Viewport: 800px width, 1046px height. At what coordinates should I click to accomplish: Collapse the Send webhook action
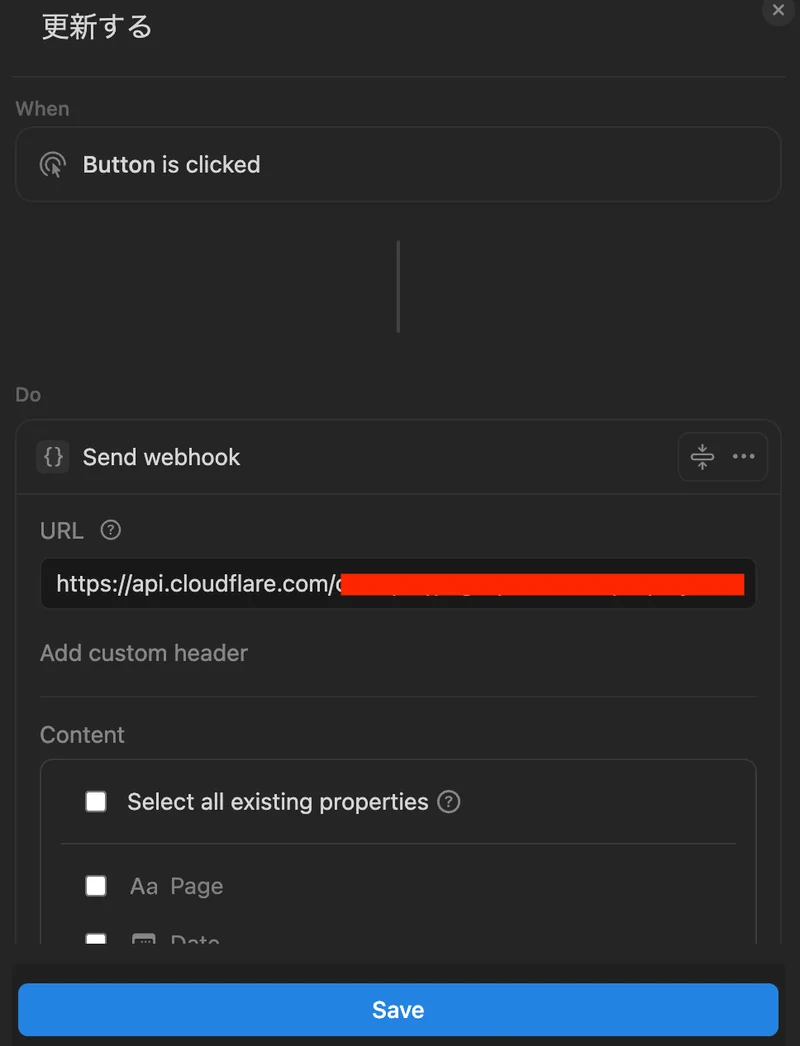click(x=702, y=457)
